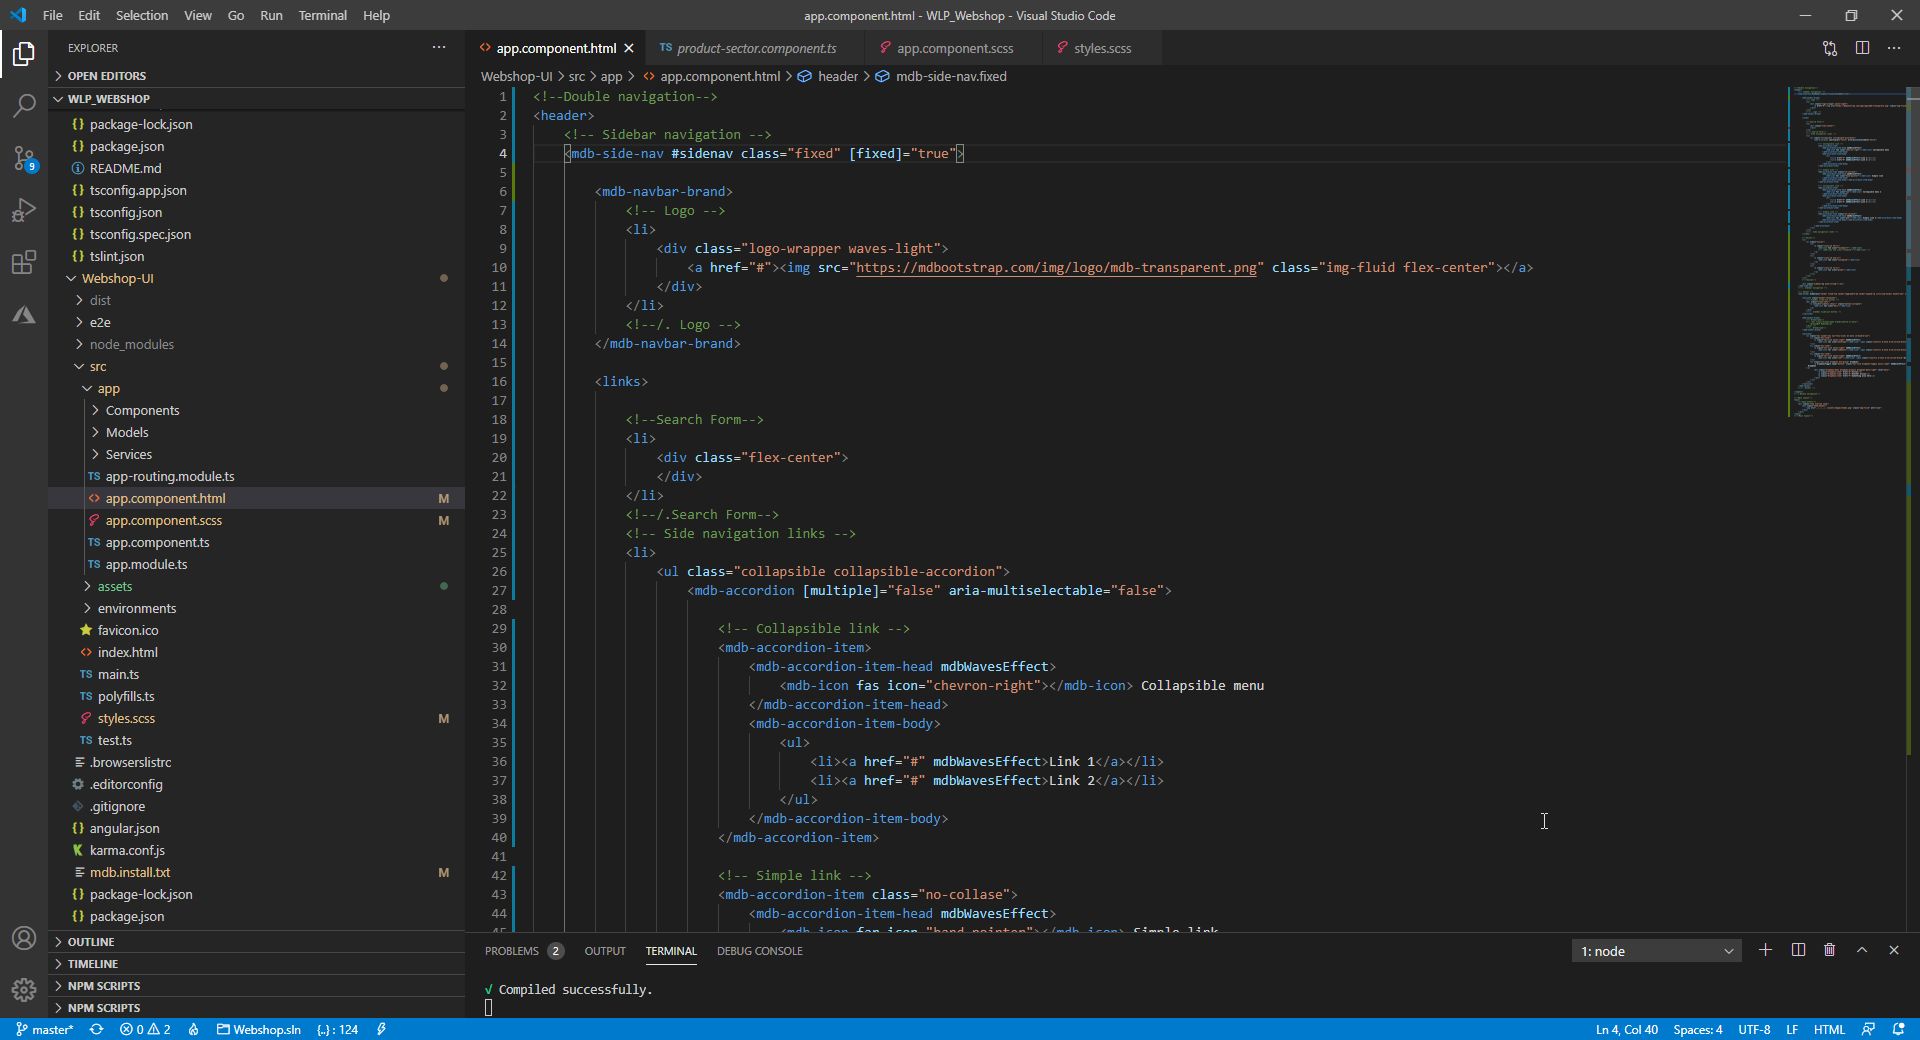
Task: Click the flame icon in status bar
Action: click(x=194, y=1029)
